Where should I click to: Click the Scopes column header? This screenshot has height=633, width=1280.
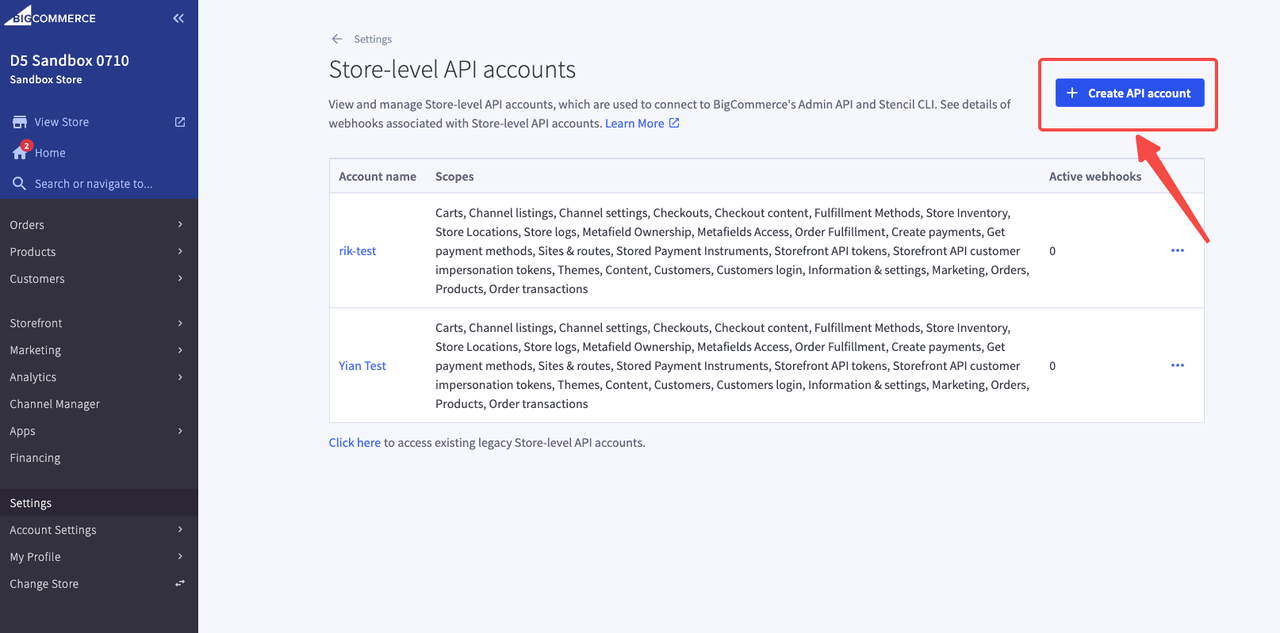[454, 176]
